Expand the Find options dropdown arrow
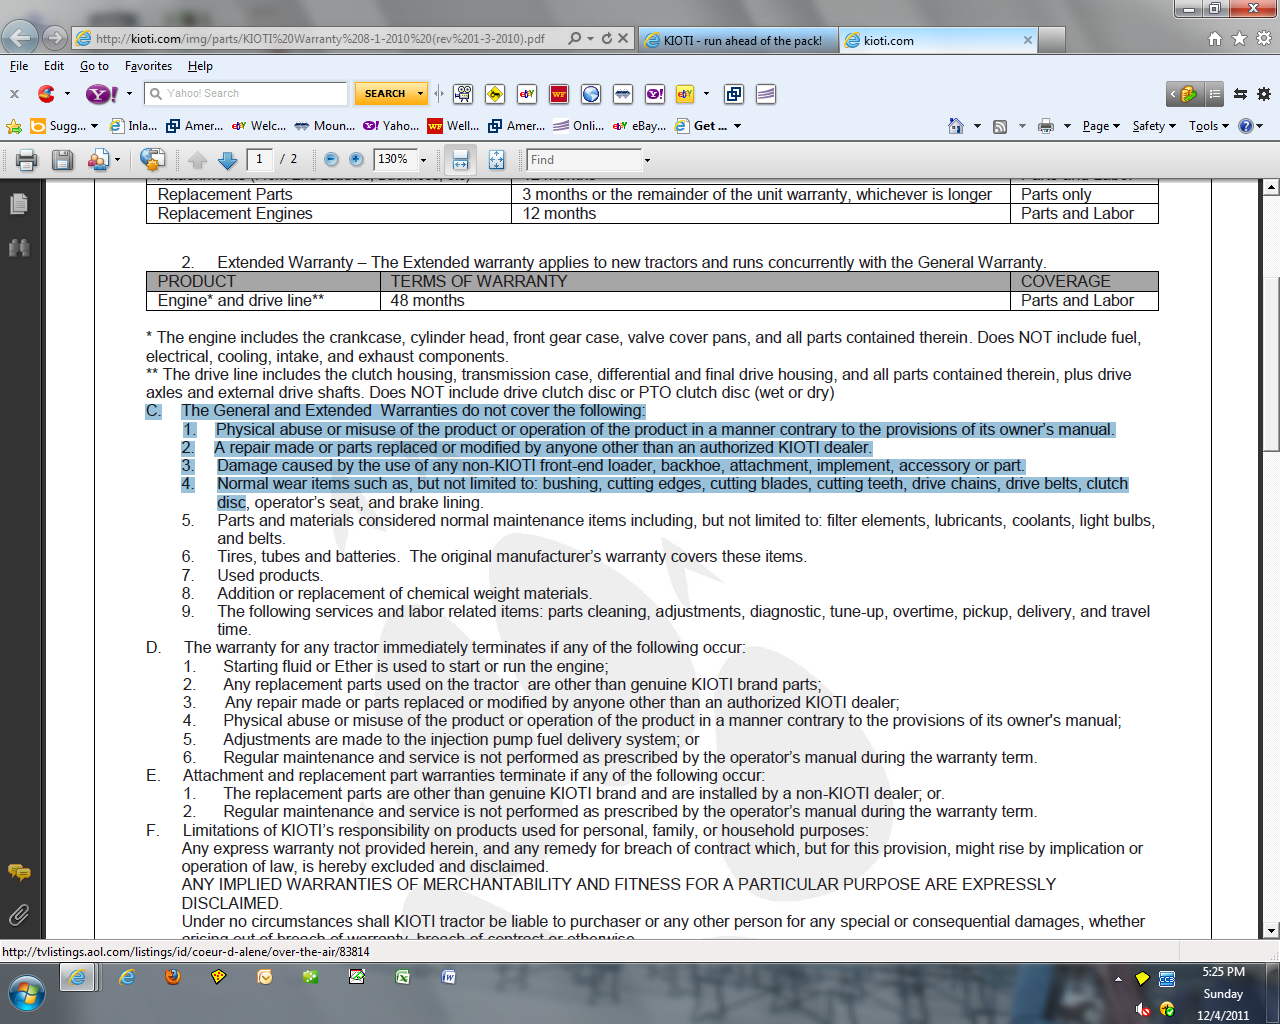Image resolution: width=1280 pixels, height=1024 pixels. [x=647, y=160]
